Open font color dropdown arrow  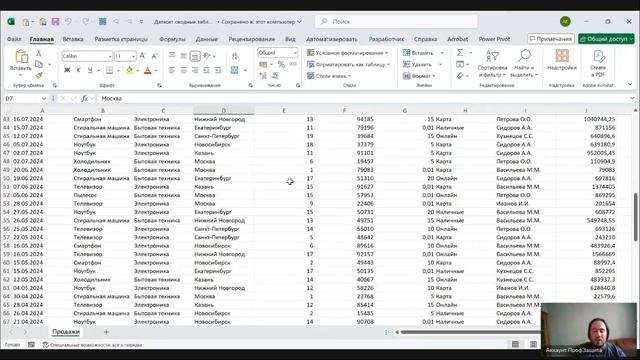pyautogui.click(x=156, y=71)
